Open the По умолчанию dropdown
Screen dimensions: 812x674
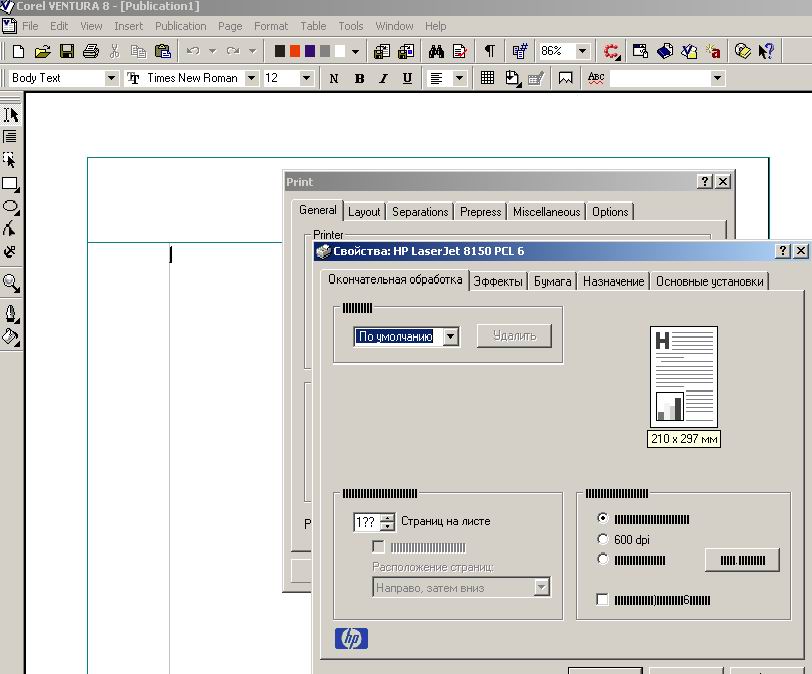(451, 336)
